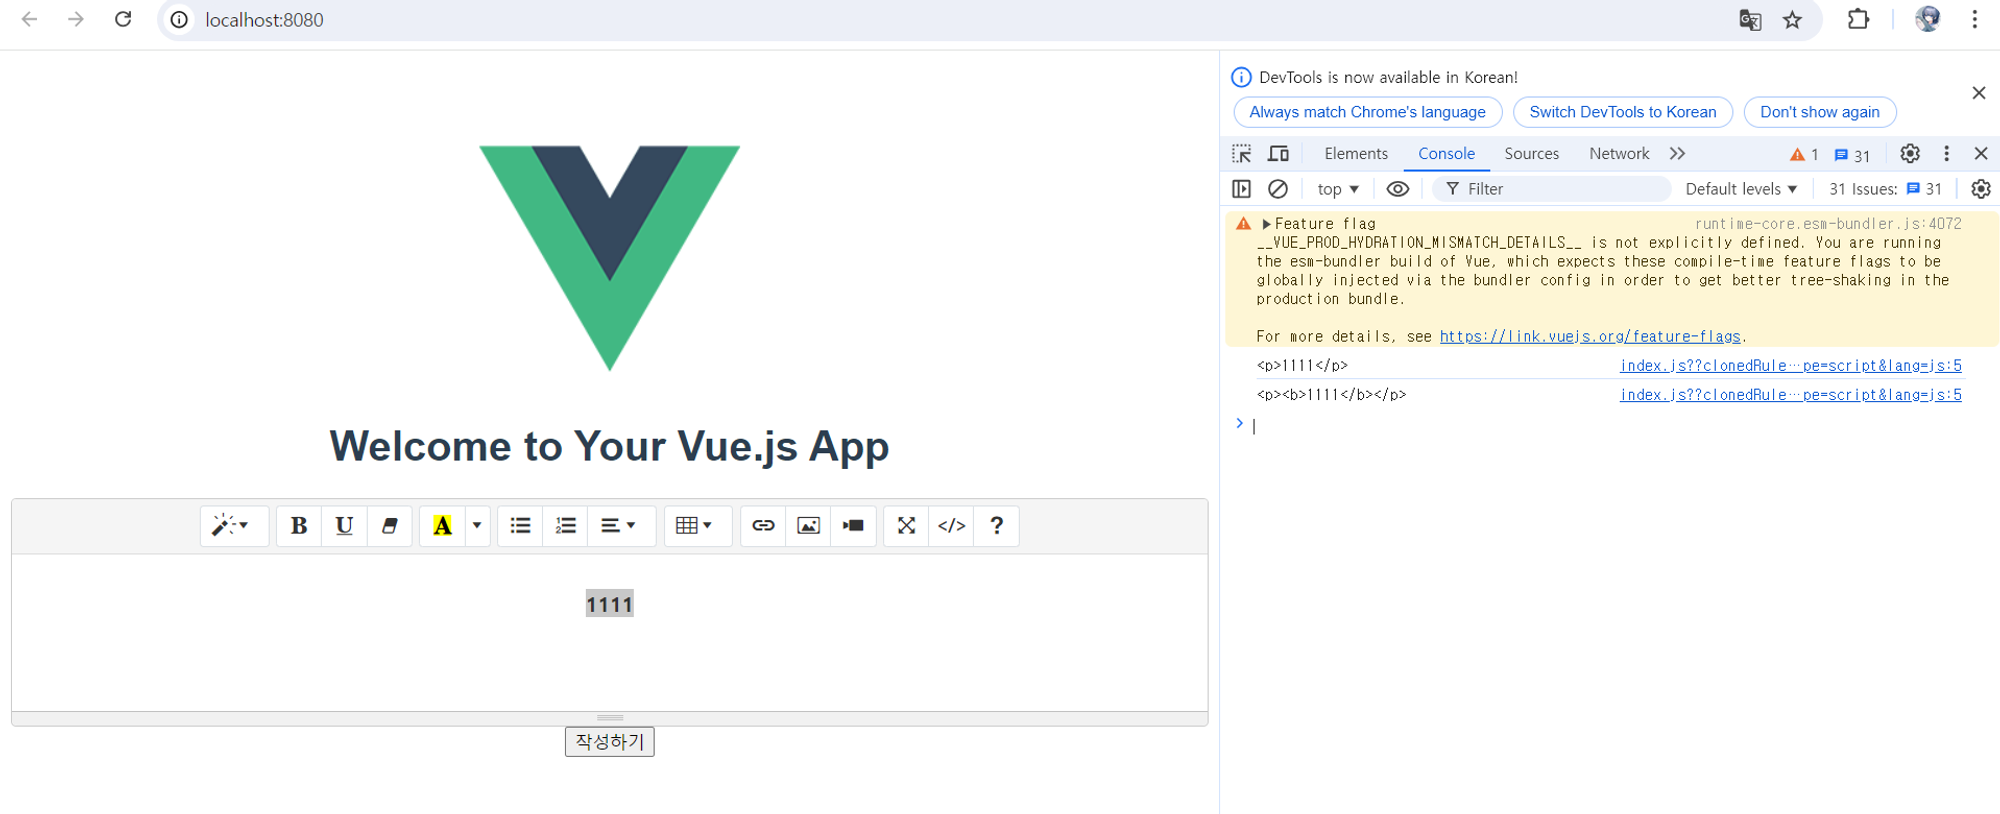Open the browser extensions puzzle icon
2000x814 pixels.
1858,19
